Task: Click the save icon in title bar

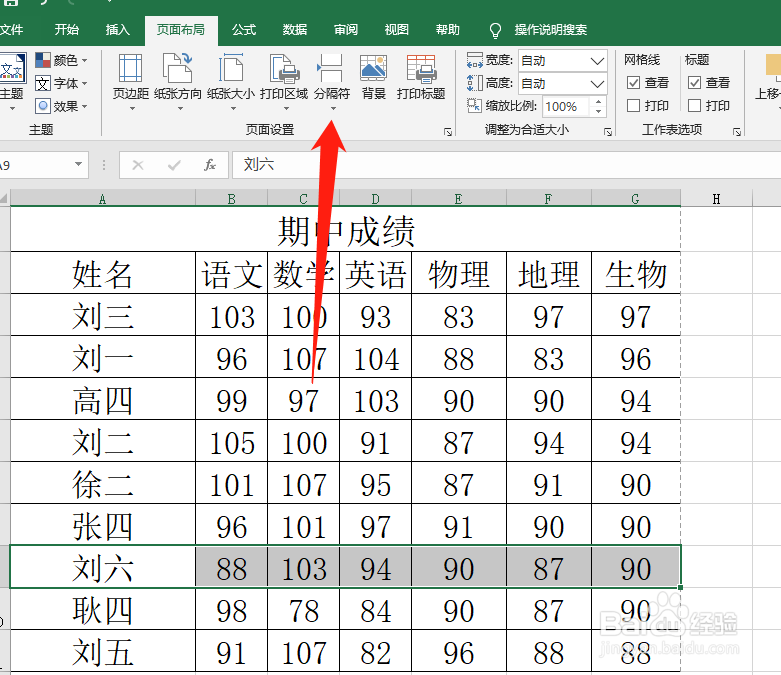Action: point(11,2)
